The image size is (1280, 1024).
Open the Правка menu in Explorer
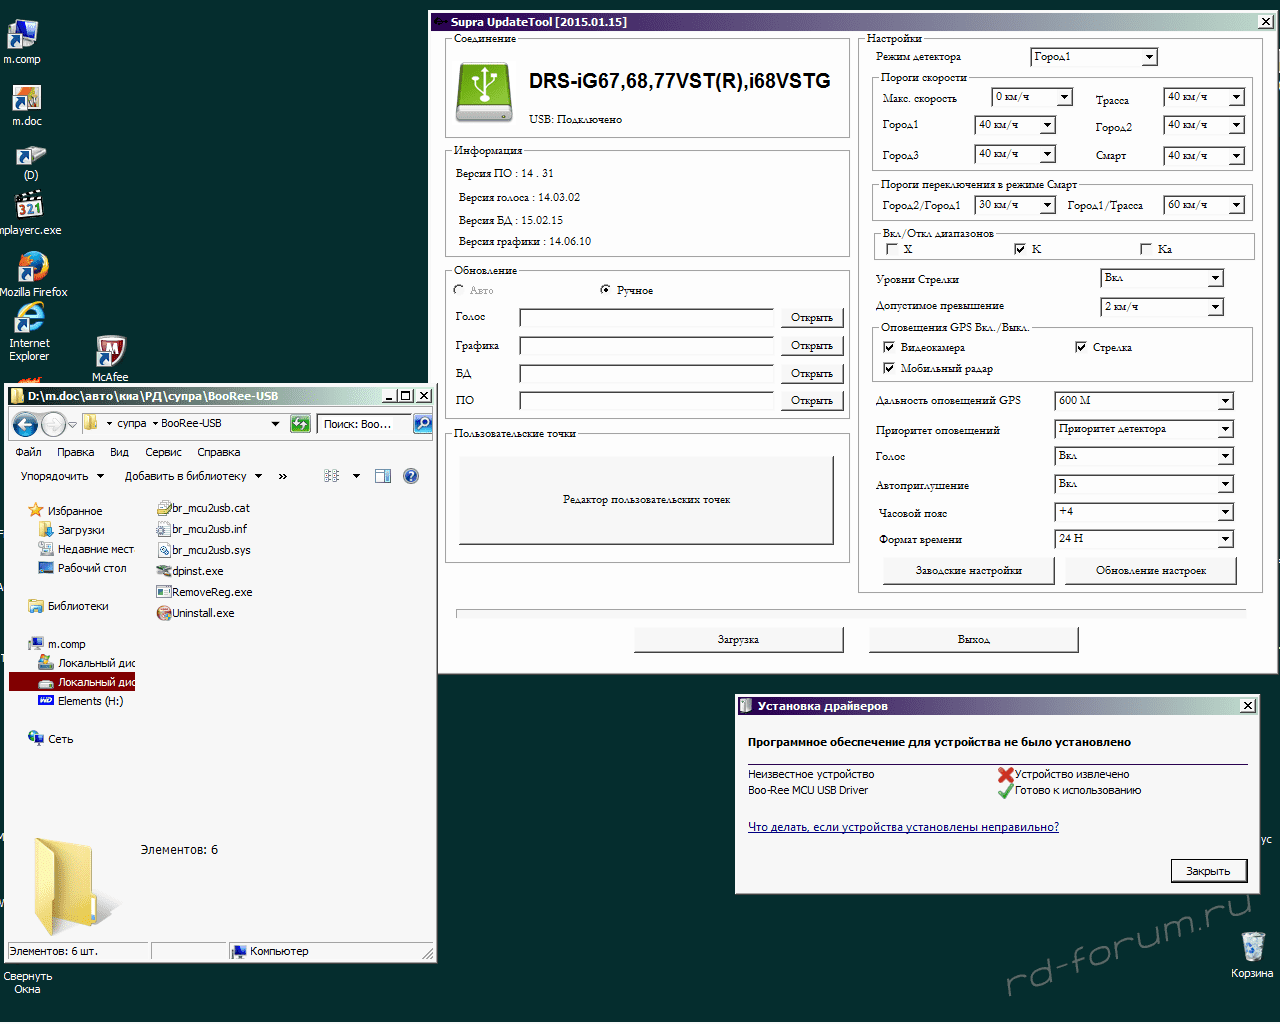pyautogui.click(x=76, y=452)
